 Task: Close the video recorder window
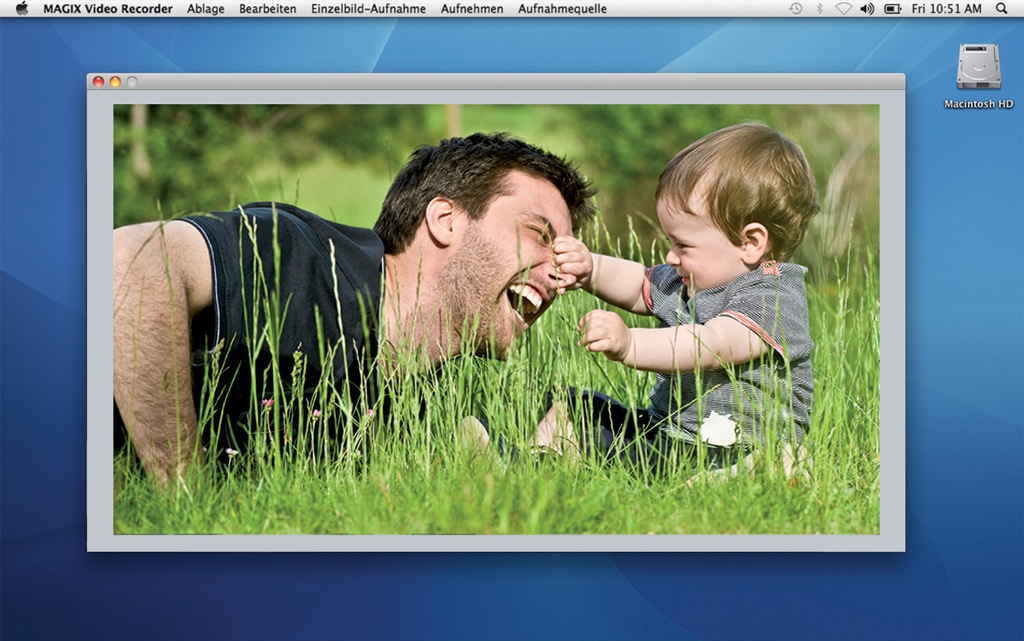point(99,82)
